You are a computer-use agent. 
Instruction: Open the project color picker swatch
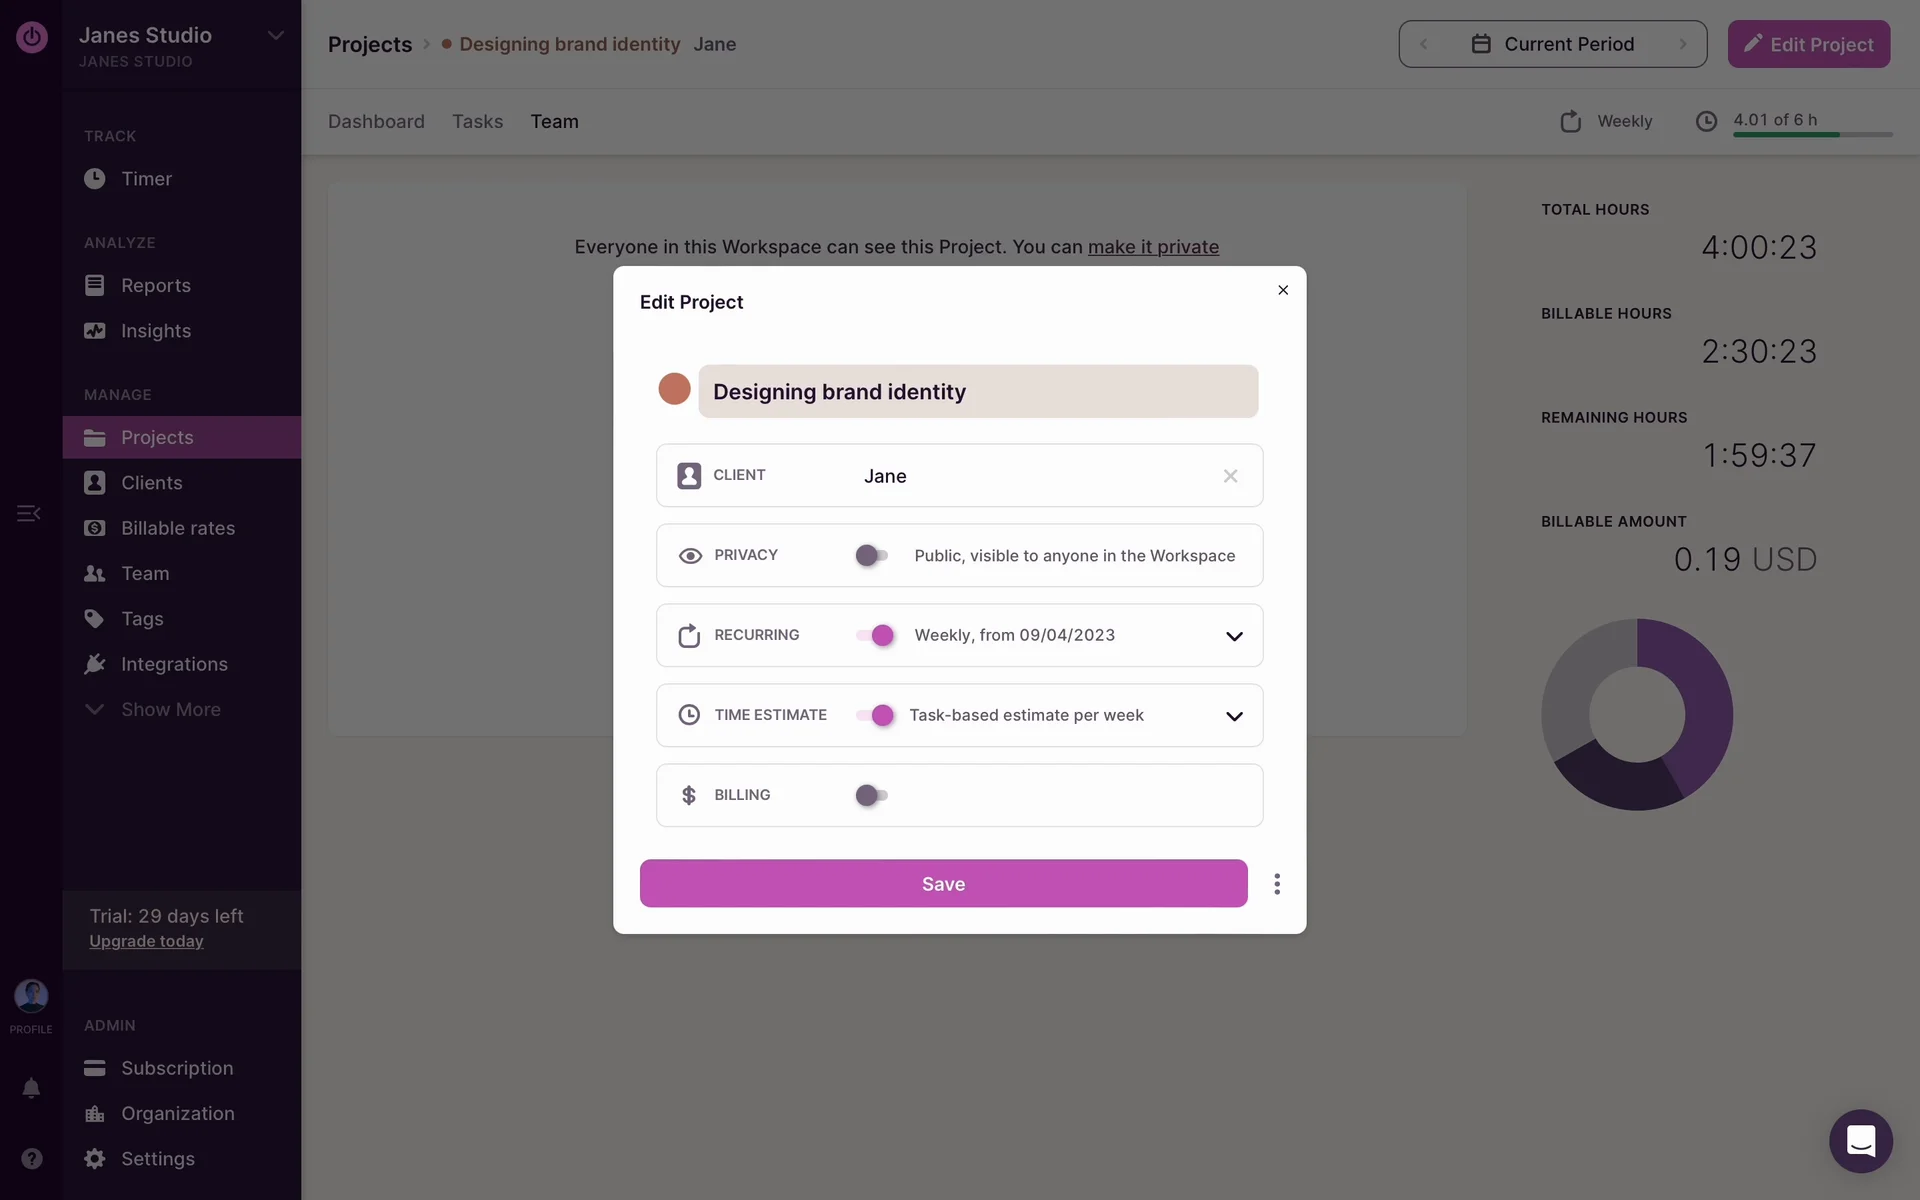674,389
